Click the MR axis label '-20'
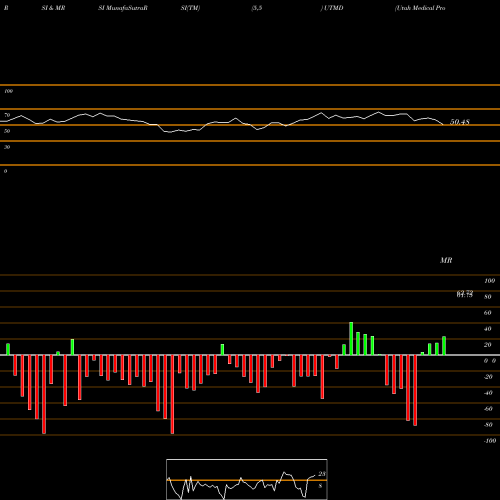 tap(488, 377)
